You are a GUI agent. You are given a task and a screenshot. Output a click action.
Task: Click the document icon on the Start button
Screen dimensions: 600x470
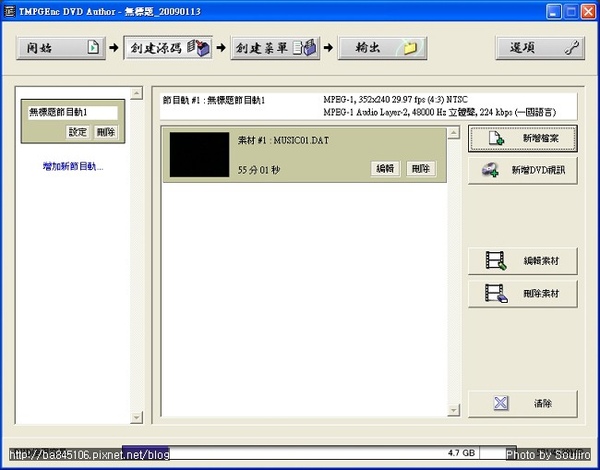pyautogui.click(x=93, y=47)
